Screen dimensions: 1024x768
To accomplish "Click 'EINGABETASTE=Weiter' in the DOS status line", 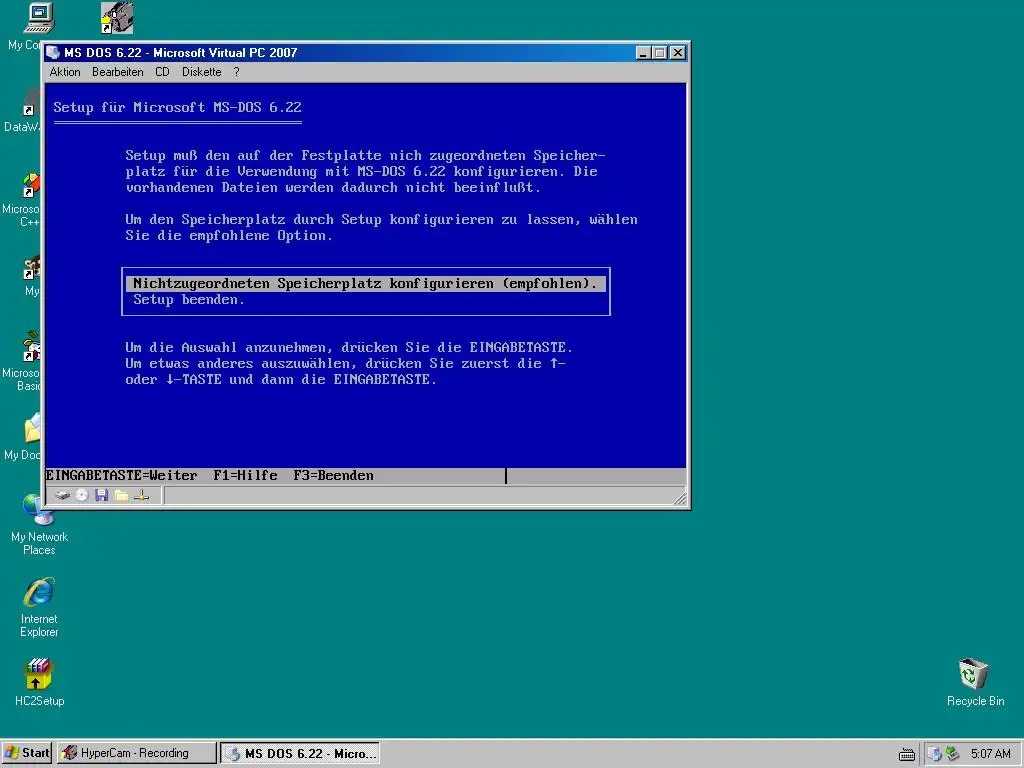I will pyautogui.click(x=121, y=475).
